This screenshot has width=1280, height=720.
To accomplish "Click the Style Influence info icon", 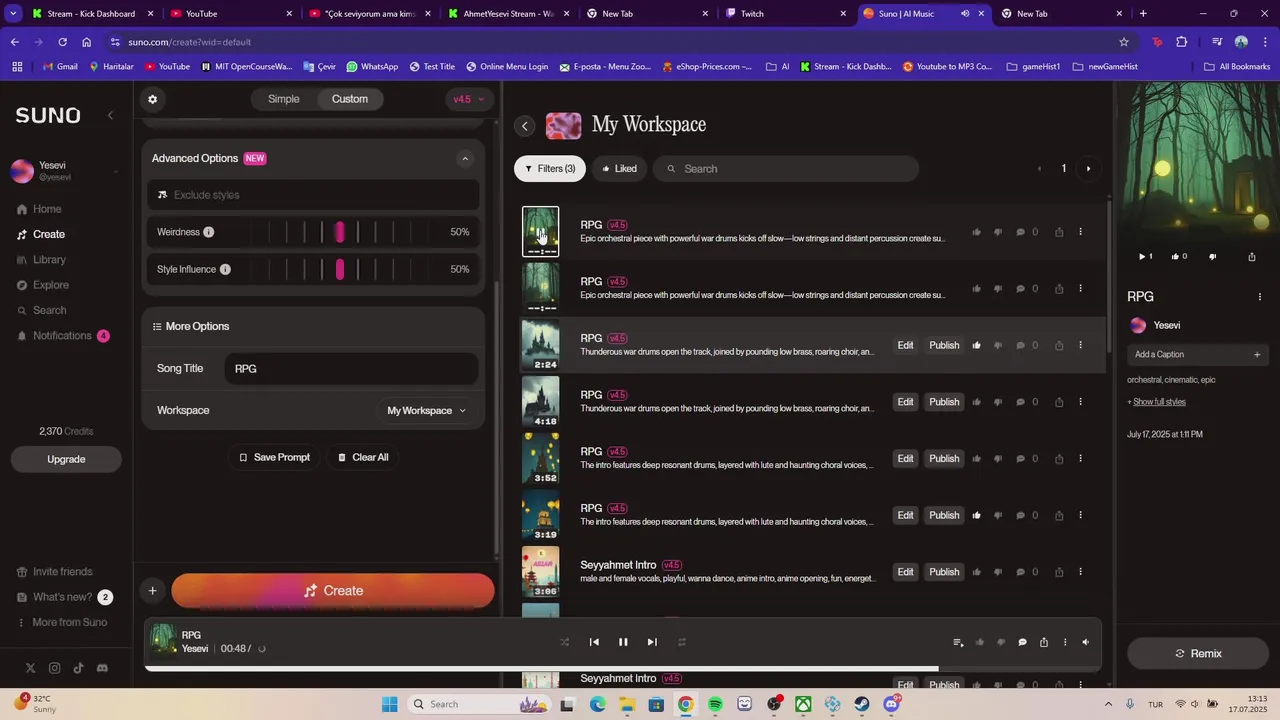I will click(225, 269).
